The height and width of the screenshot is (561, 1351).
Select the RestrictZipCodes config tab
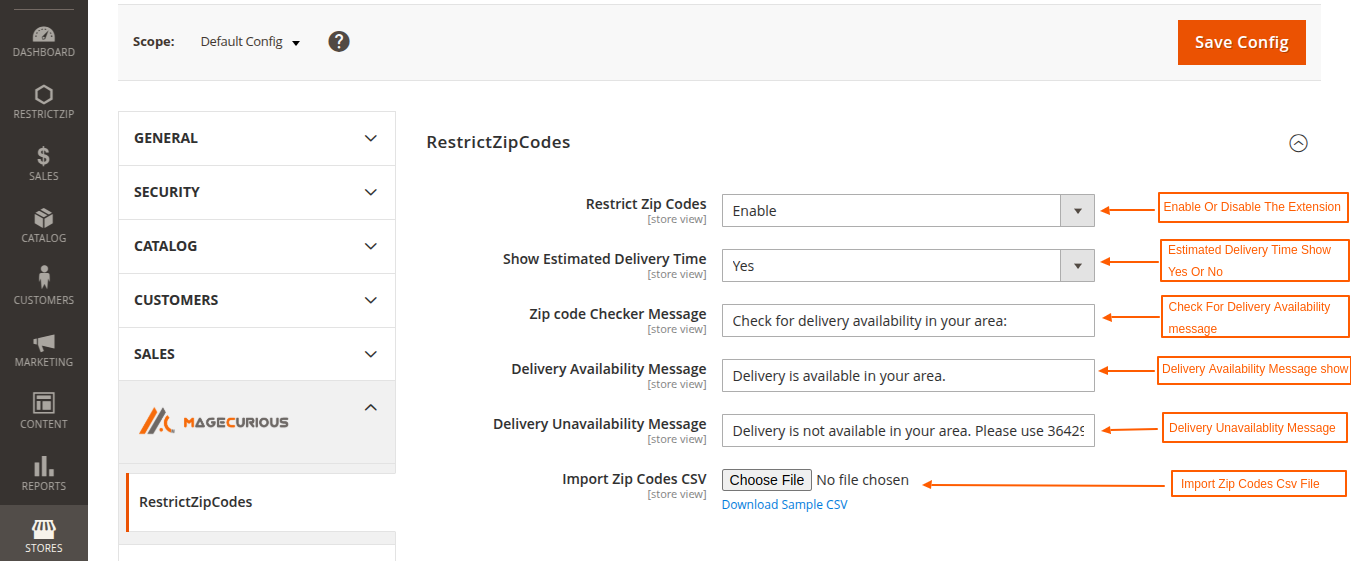point(260,502)
